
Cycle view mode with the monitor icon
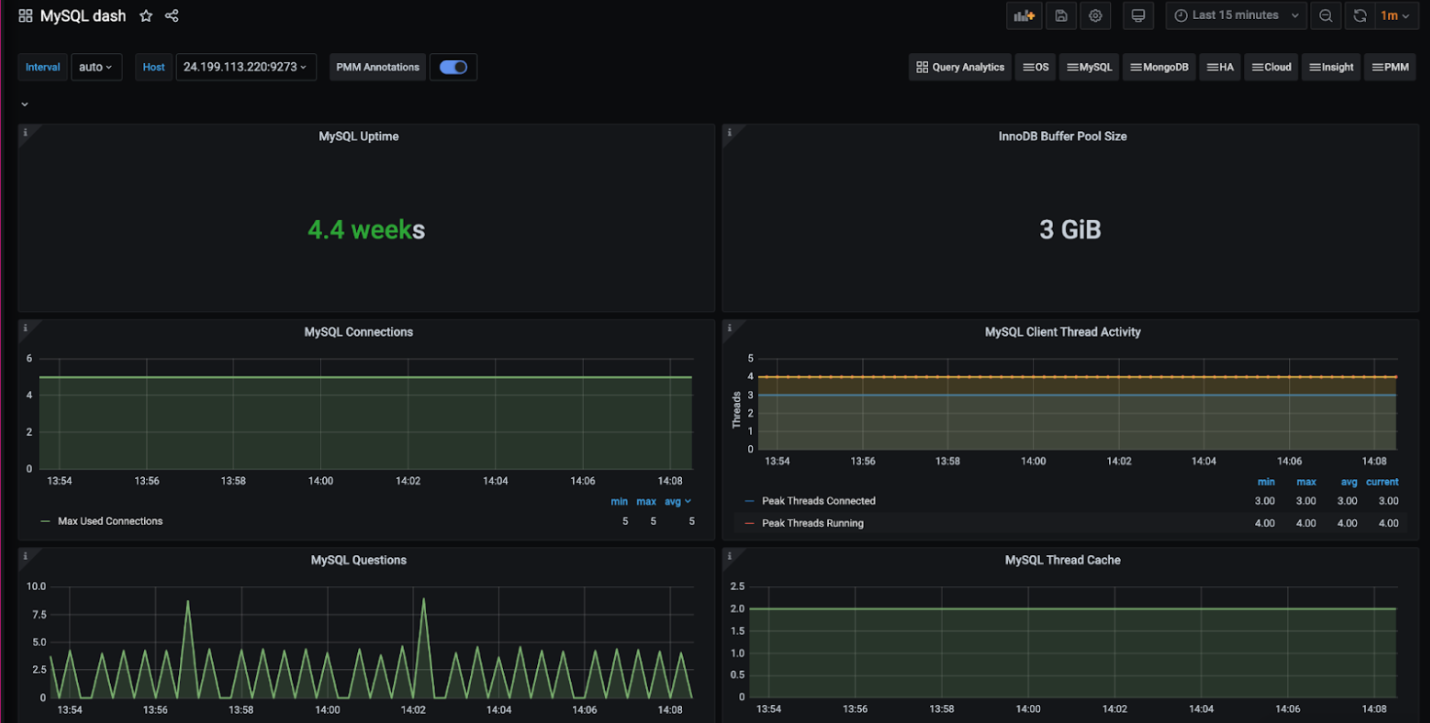[1137, 16]
